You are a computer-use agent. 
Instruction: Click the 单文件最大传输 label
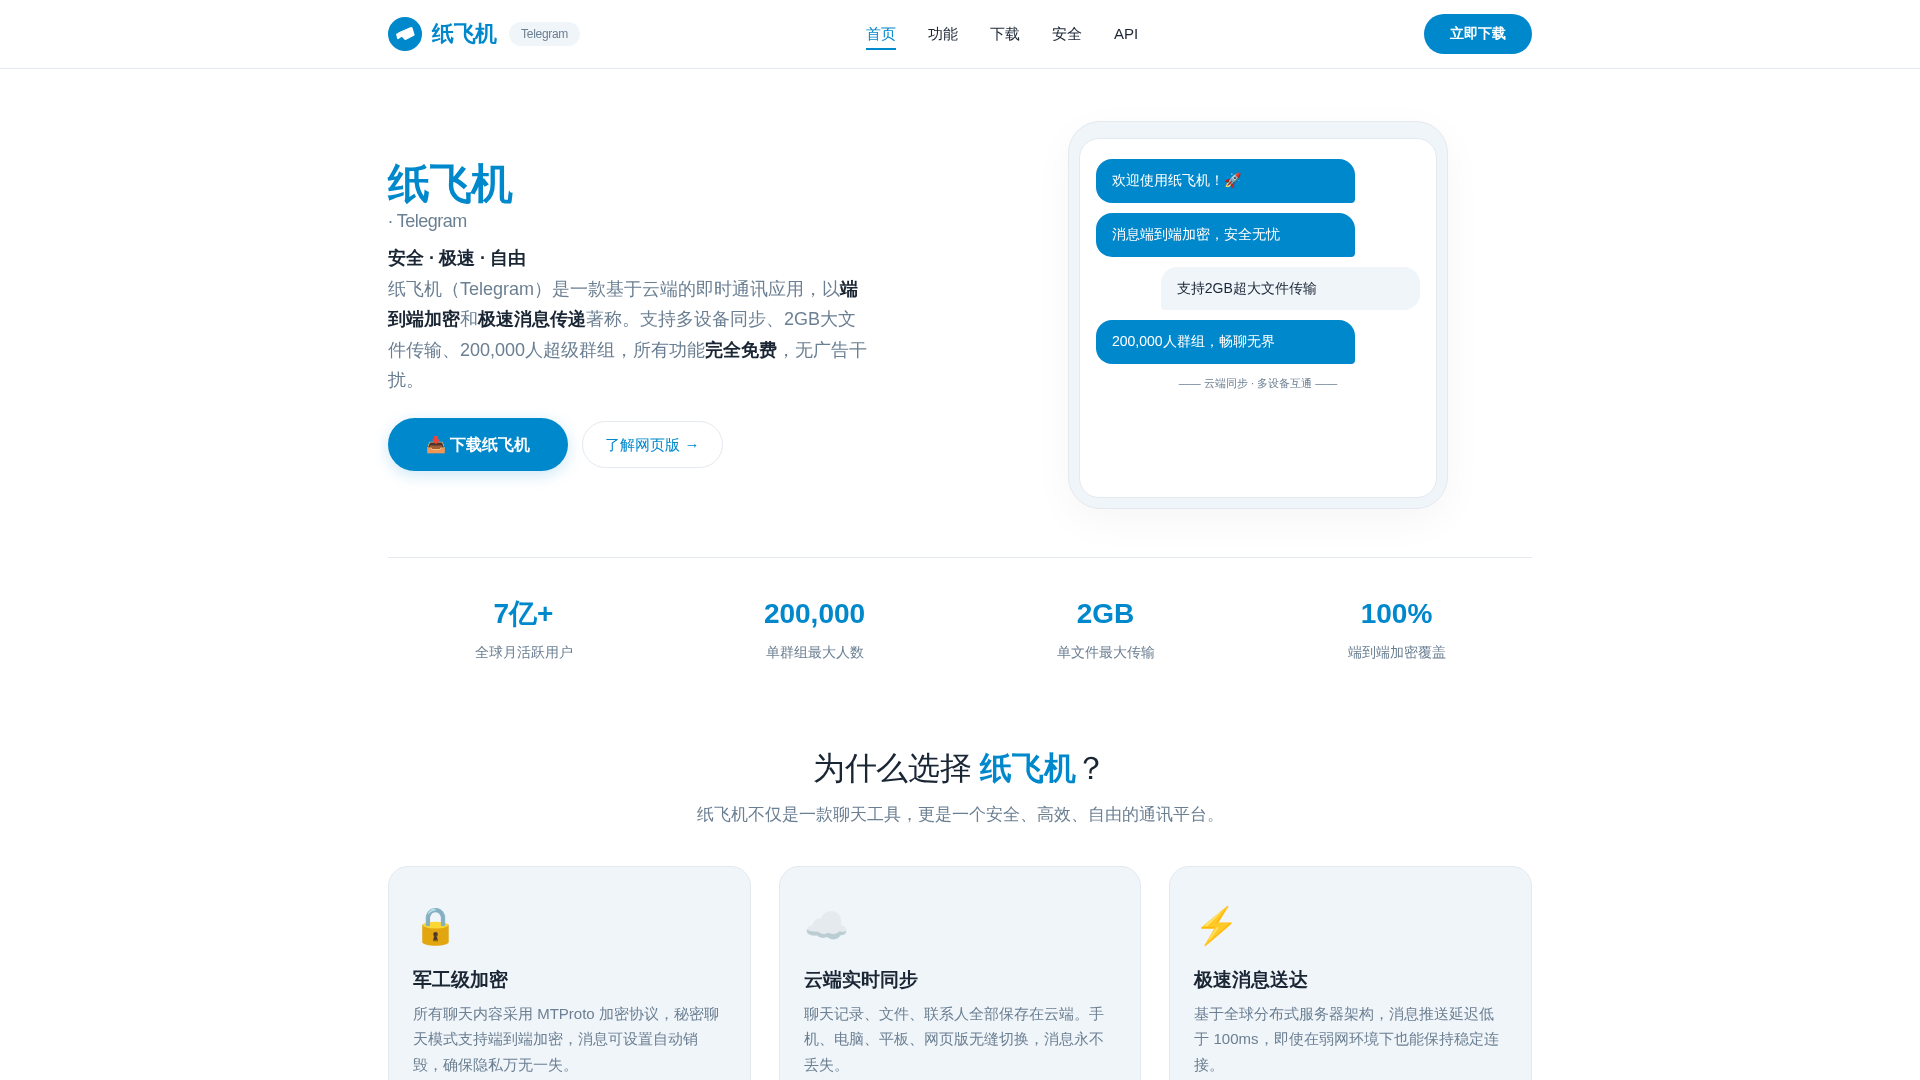(1106, 652)
